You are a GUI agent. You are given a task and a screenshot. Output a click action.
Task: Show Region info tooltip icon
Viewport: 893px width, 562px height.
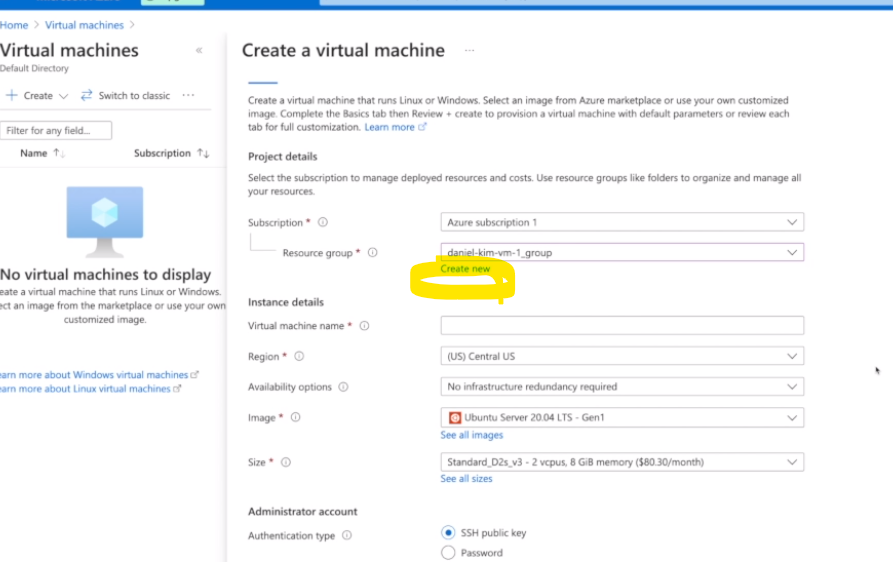click(x=299, y=356)
